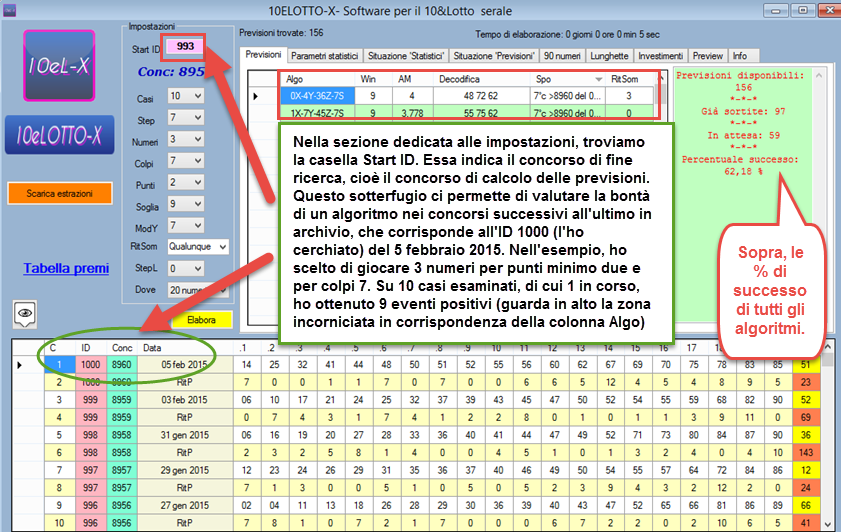Click Conc cell 8958 in row 5
The image size is (841, 532).
(x=122, y=435)
